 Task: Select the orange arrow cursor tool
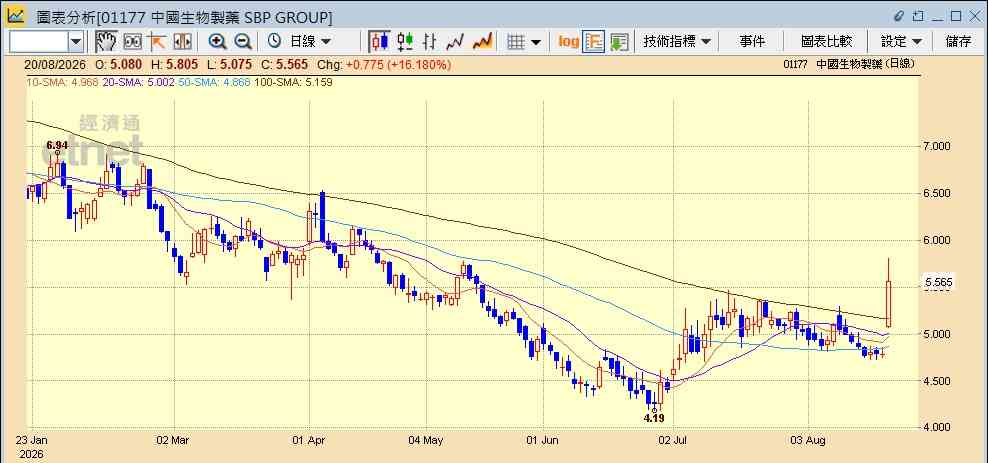(x=156, y=42)
